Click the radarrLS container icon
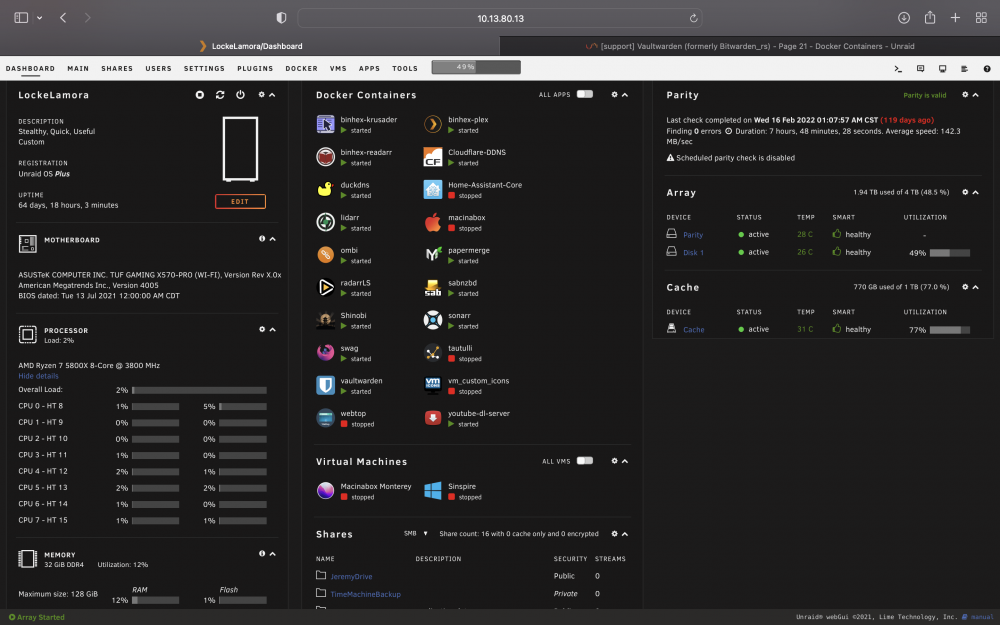Screen dimensions: 1000x625 point(325,287)
